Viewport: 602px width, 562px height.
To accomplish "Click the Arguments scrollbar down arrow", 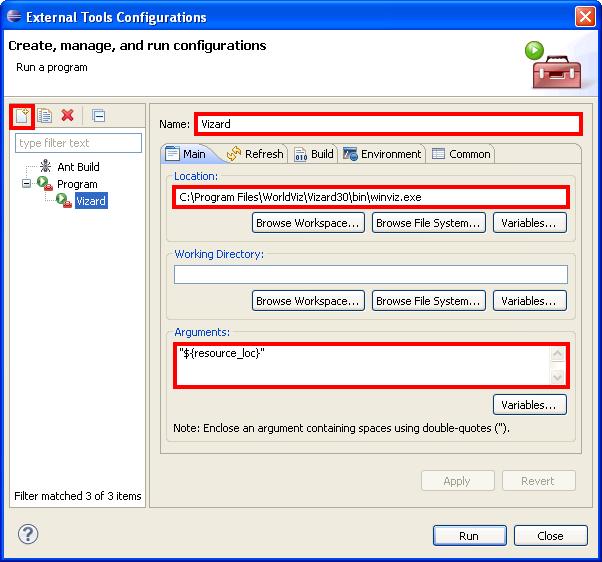I will [x=557, y=377].
